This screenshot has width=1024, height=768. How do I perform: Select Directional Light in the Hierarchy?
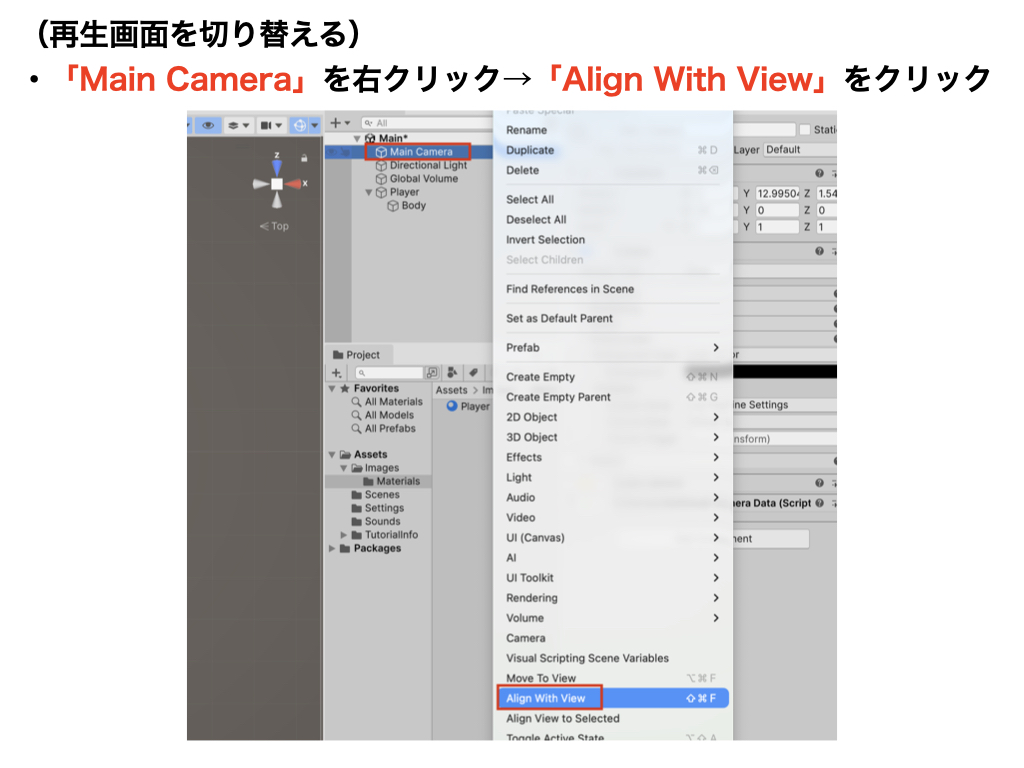(x=428, y=165)
